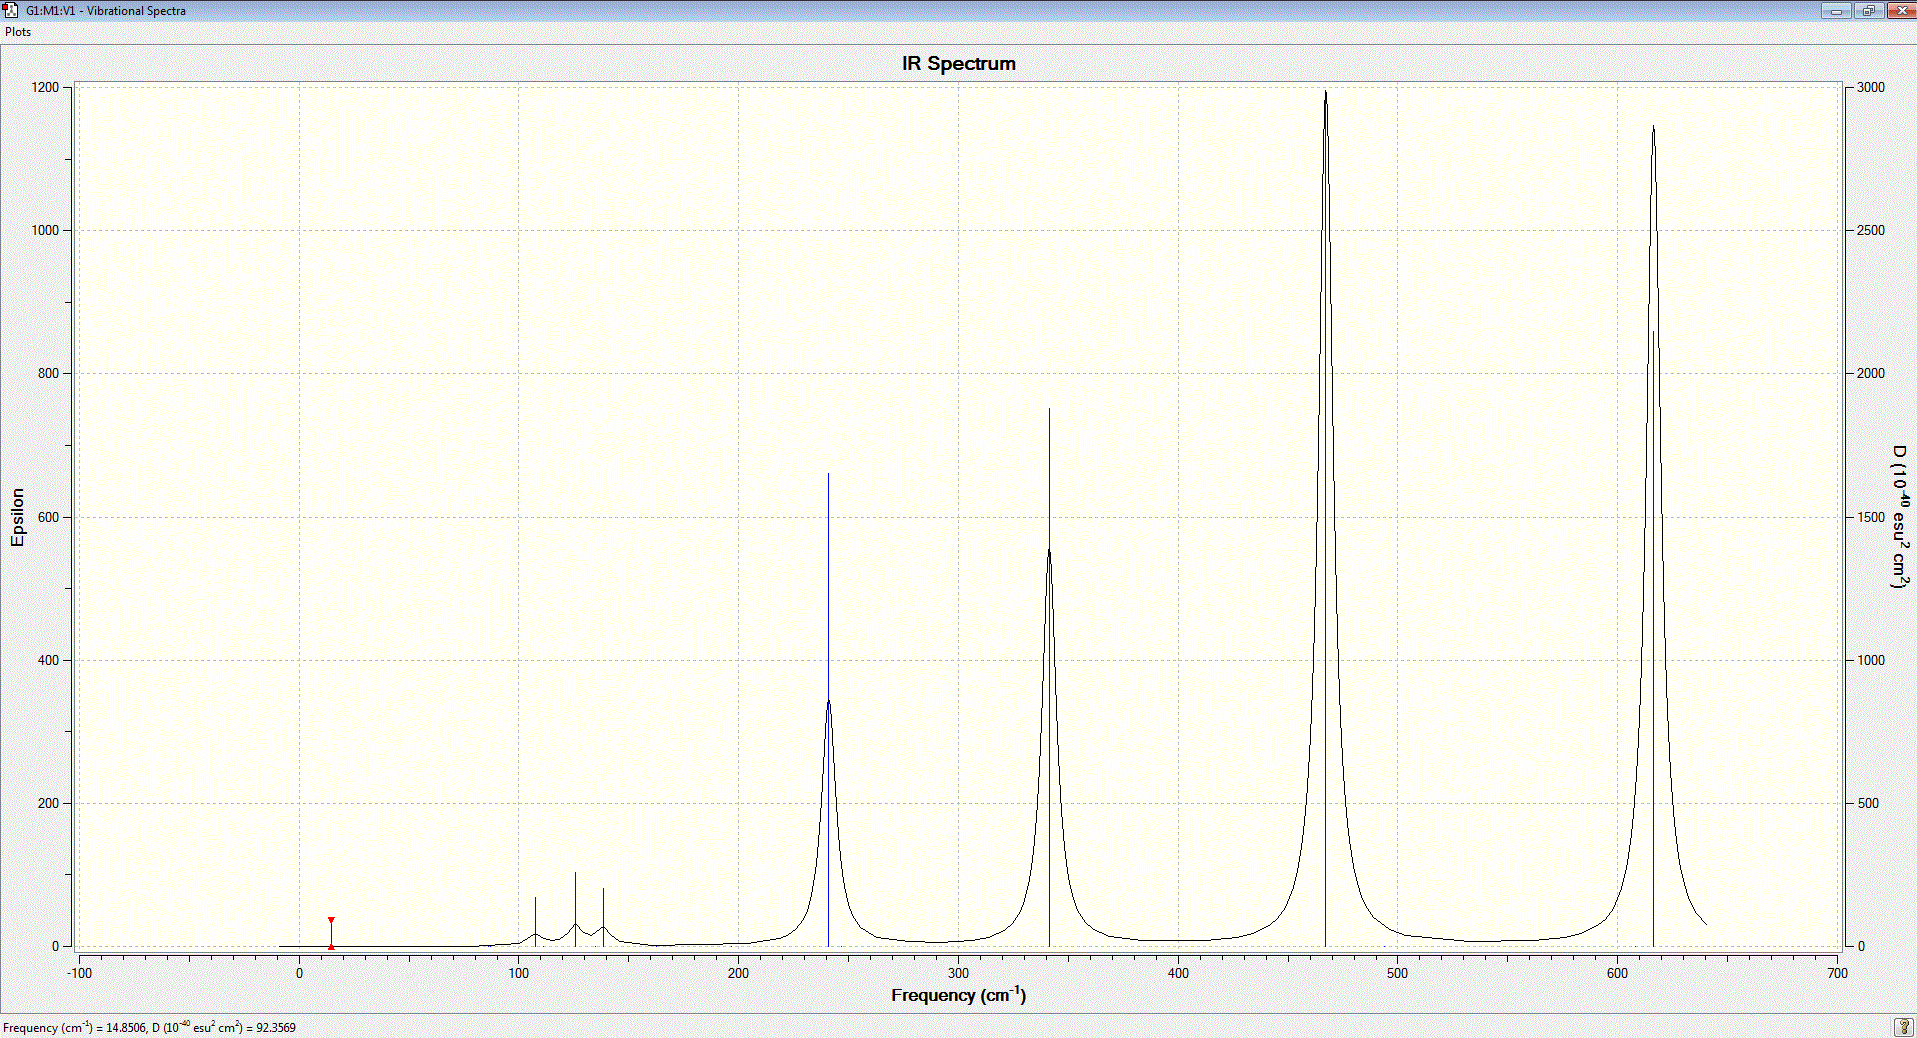Click the Frequency (cm-1) x-axis label

(x=958, y=994)
